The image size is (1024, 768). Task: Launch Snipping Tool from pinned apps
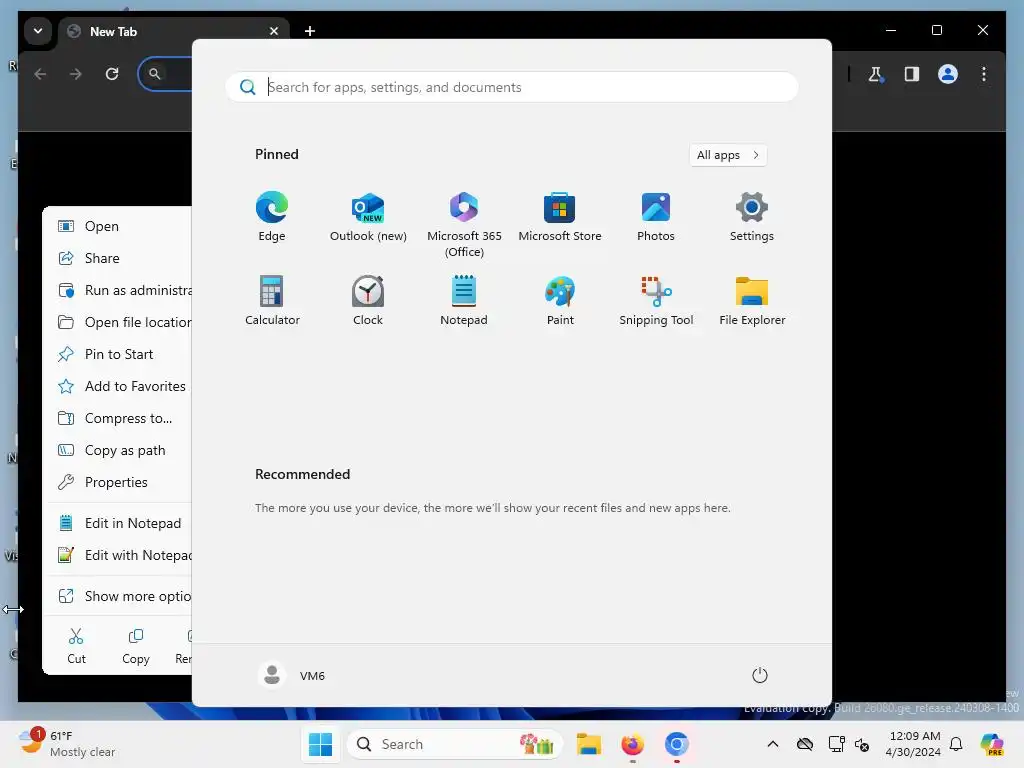tap(656, 301)
